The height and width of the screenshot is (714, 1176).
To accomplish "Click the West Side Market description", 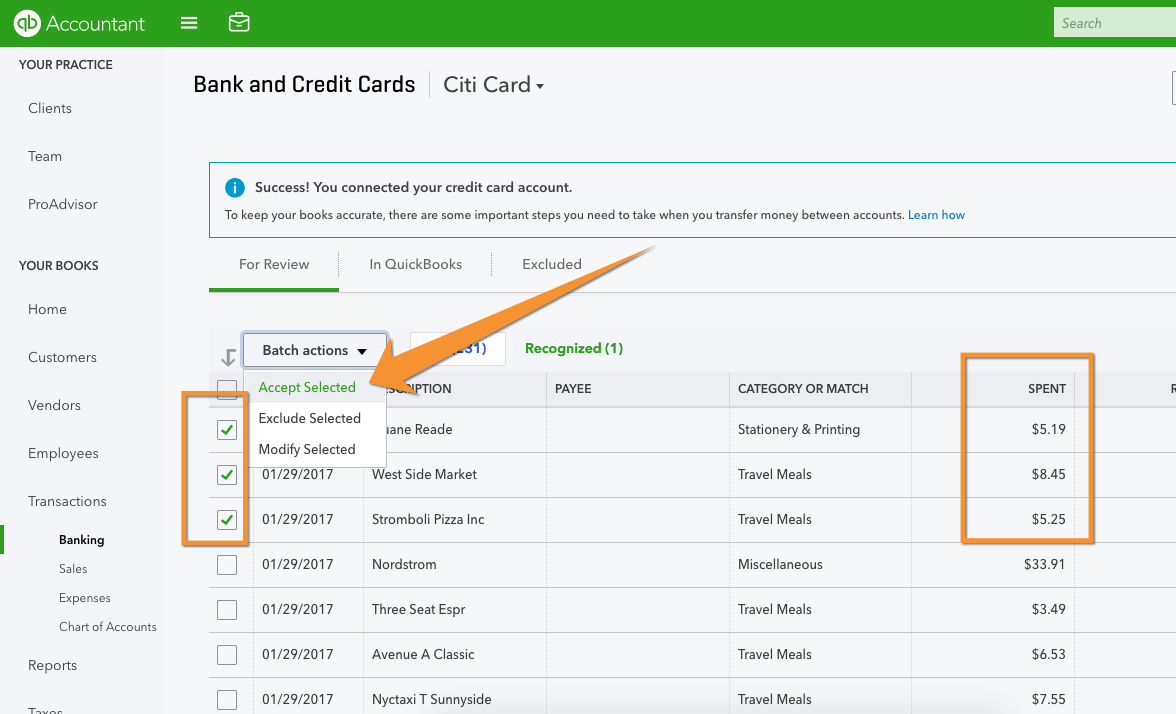I will tap(424, 474).
